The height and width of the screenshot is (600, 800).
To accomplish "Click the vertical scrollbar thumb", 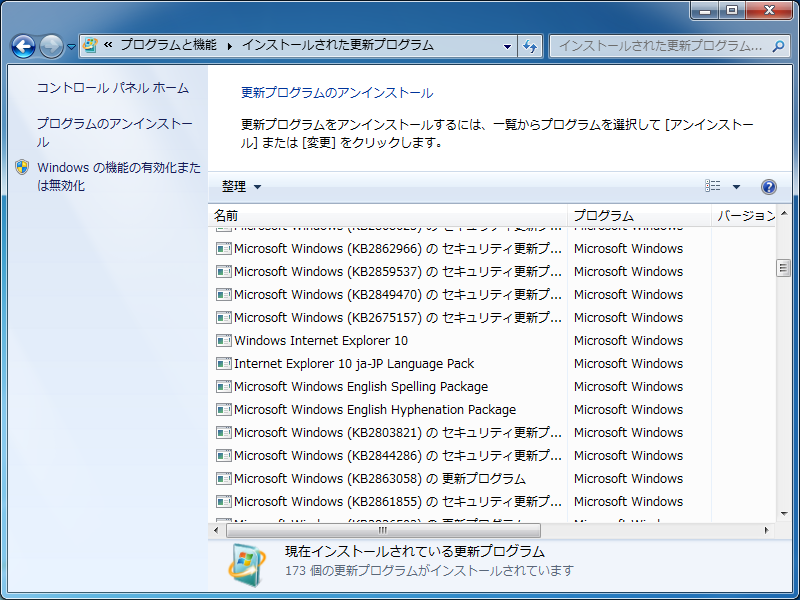I will pyautogui.click(x=784, y=268).
